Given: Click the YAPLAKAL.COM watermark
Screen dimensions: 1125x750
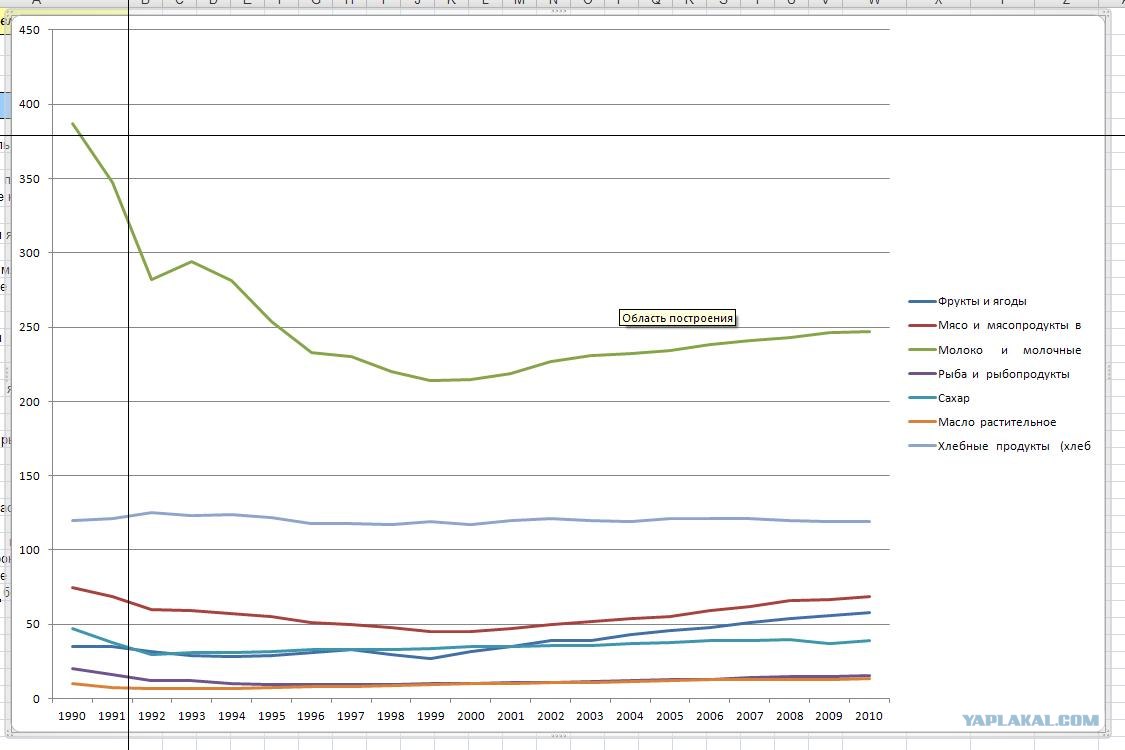Looking at the screenshot, I should 1030,721.
